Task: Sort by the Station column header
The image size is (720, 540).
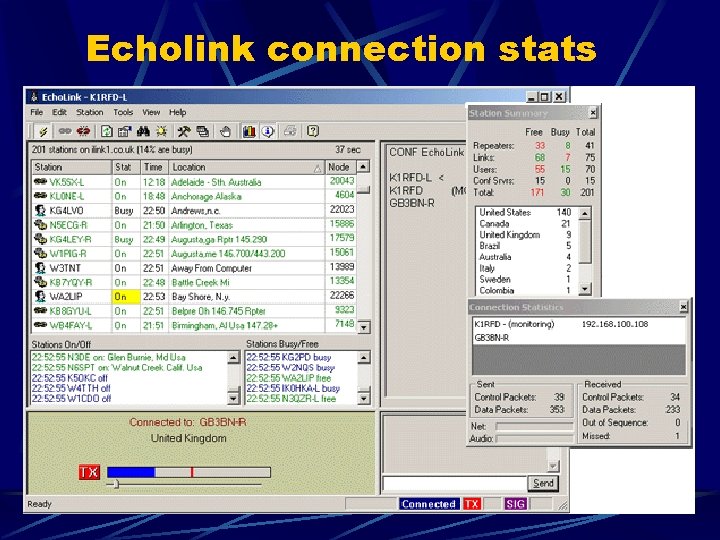Action: [72, 167]
